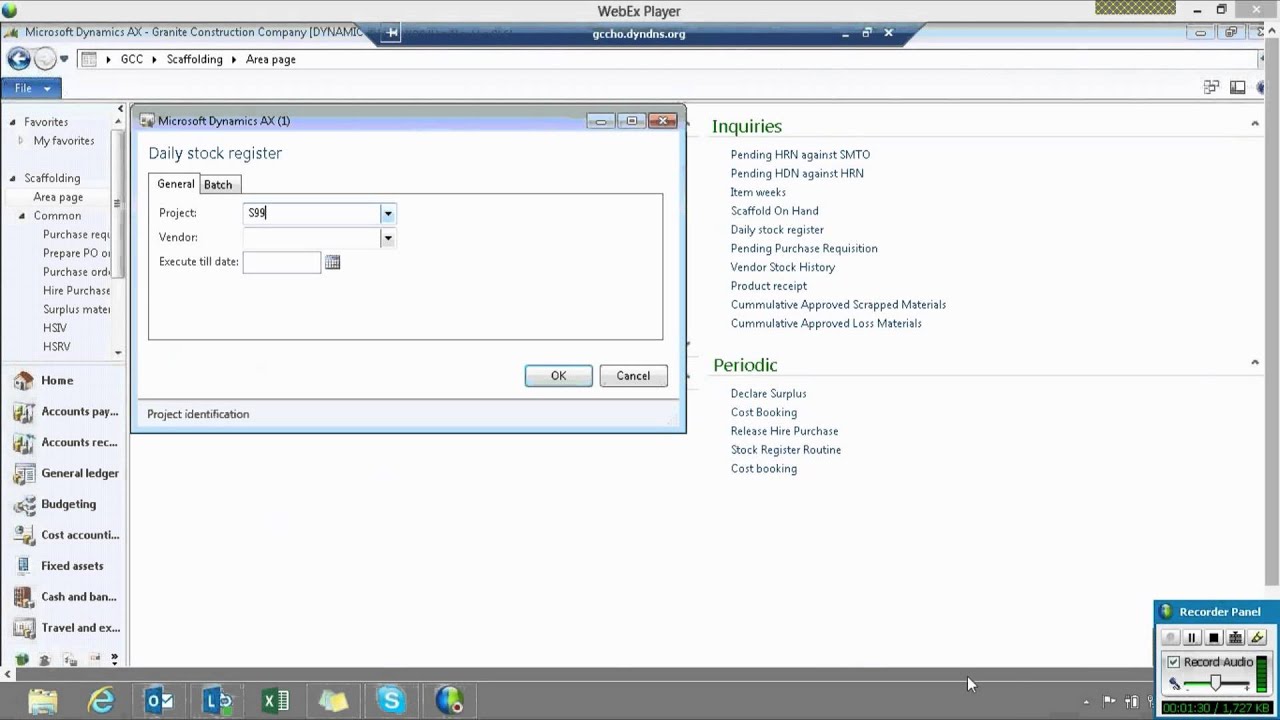This screenshot has height=720, width=1280.
Task: Open Cost accounting module
Action: [x=63, y=535]
